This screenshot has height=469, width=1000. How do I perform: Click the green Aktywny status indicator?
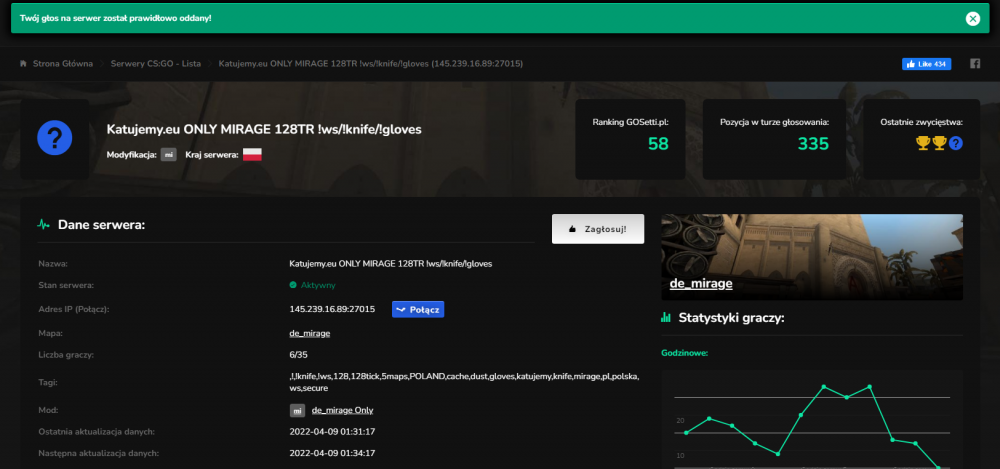tap(312, 285)
